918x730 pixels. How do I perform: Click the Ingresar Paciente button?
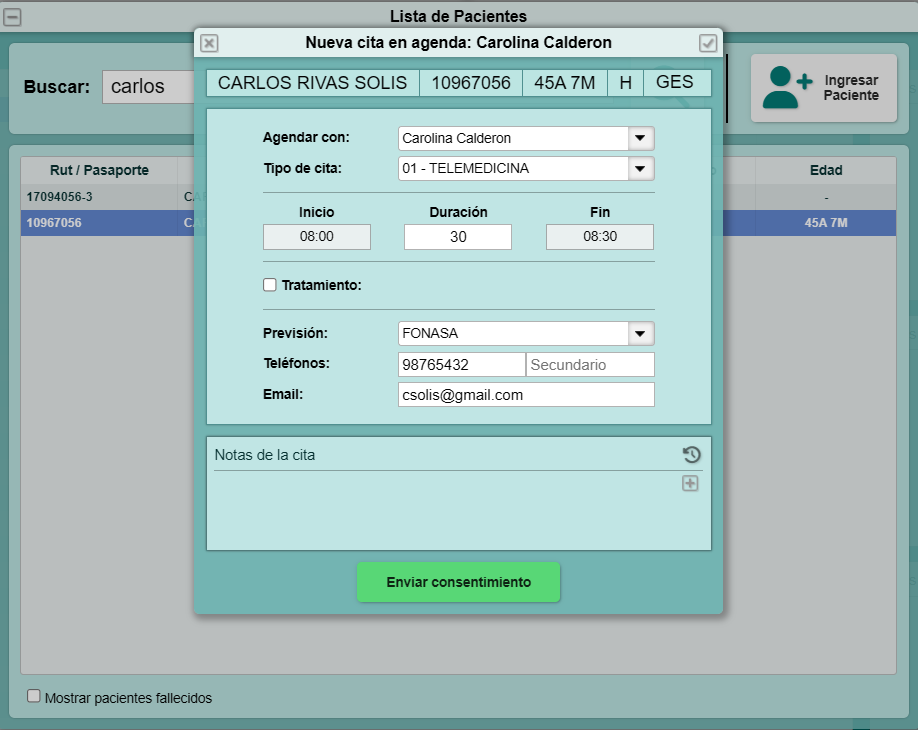[824, 88]
